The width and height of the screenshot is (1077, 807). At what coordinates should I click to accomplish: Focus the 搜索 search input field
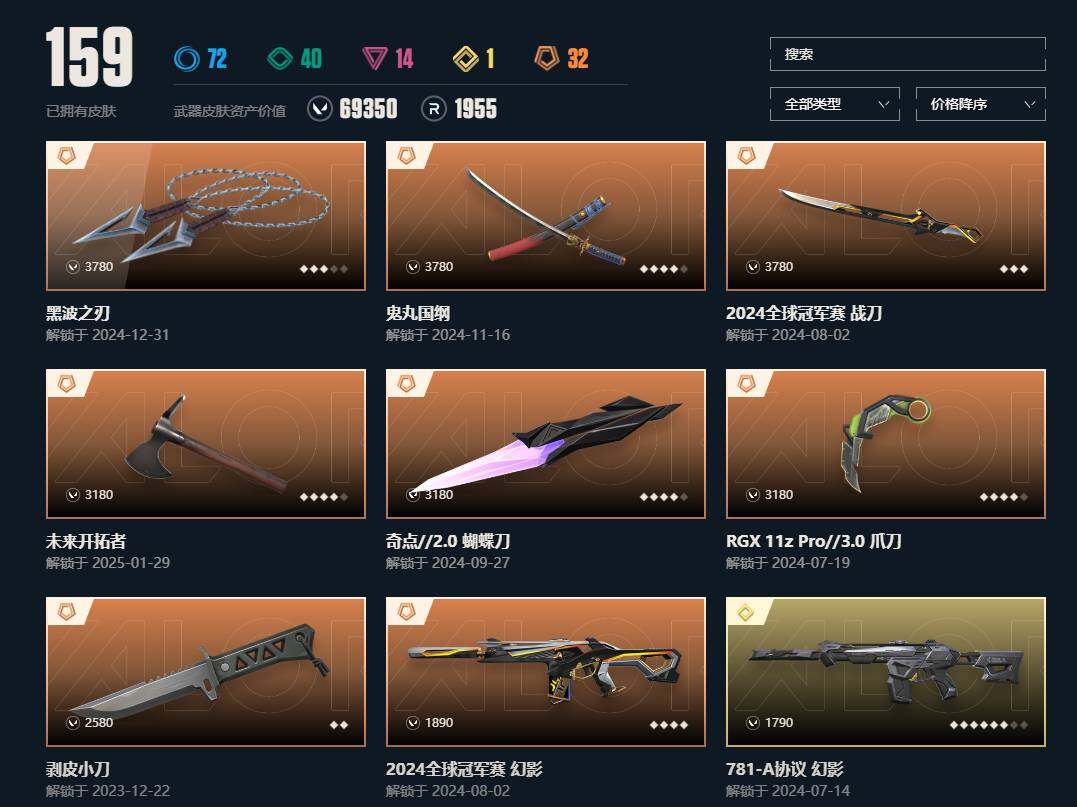point(908,54)
